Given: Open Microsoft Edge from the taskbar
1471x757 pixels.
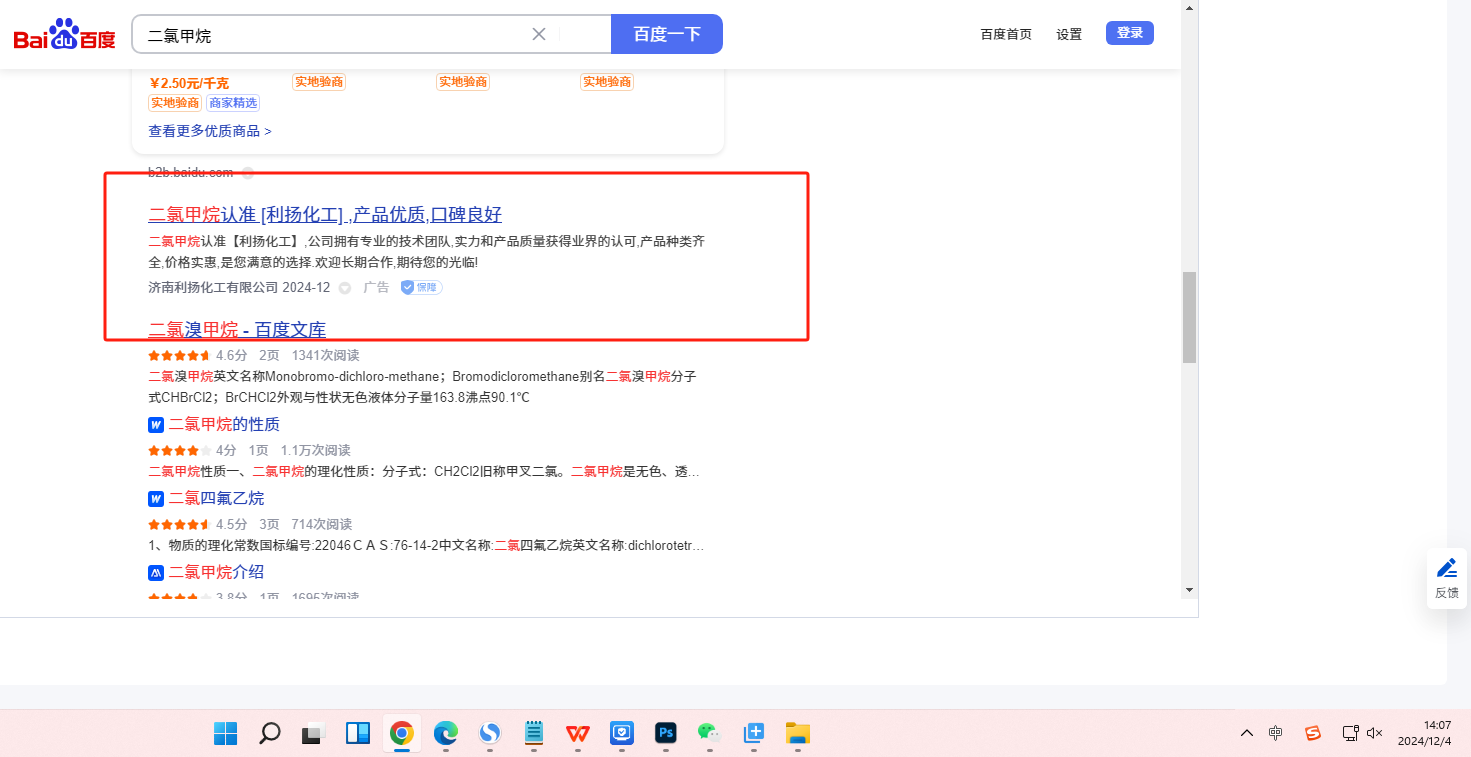Looking at the screenshot, I should tap(445, 734).
